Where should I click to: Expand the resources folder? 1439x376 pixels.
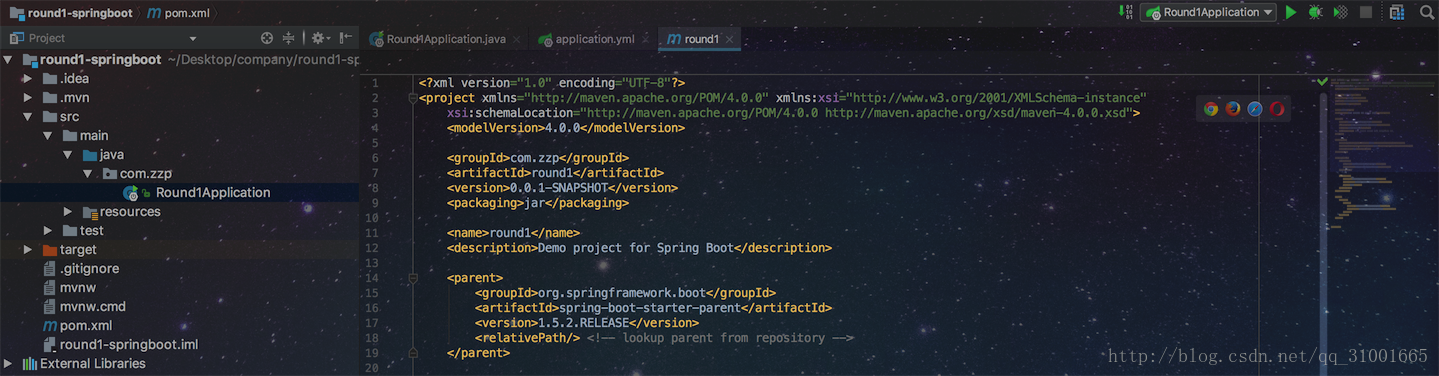68,212
